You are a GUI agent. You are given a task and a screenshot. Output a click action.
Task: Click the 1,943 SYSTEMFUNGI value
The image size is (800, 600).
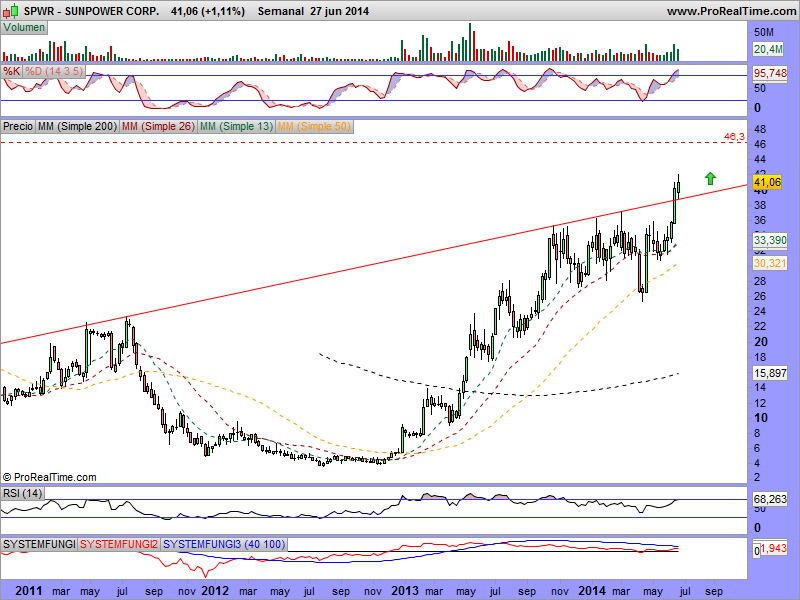pos(774,548)
